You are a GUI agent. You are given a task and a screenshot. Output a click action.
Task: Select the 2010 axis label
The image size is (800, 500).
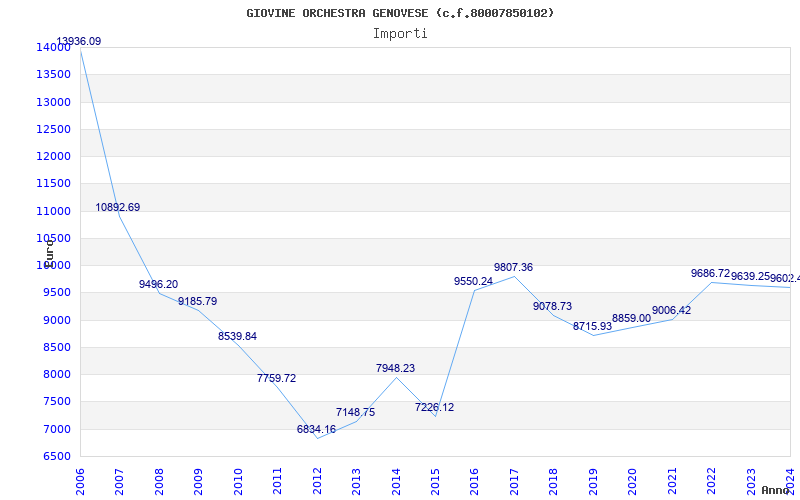pyautogui.click(x=238, y=482)
